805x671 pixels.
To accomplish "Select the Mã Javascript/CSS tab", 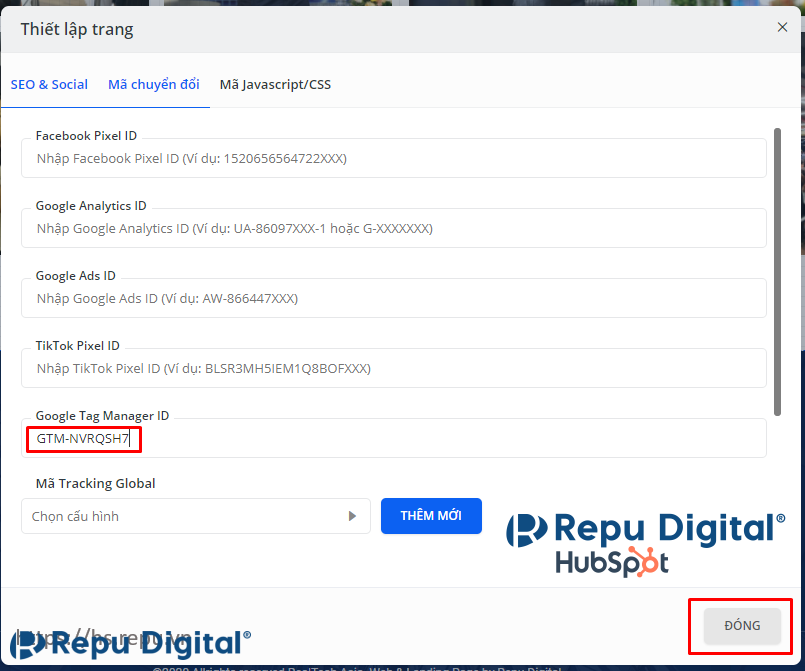I will (x=275, y=85).
